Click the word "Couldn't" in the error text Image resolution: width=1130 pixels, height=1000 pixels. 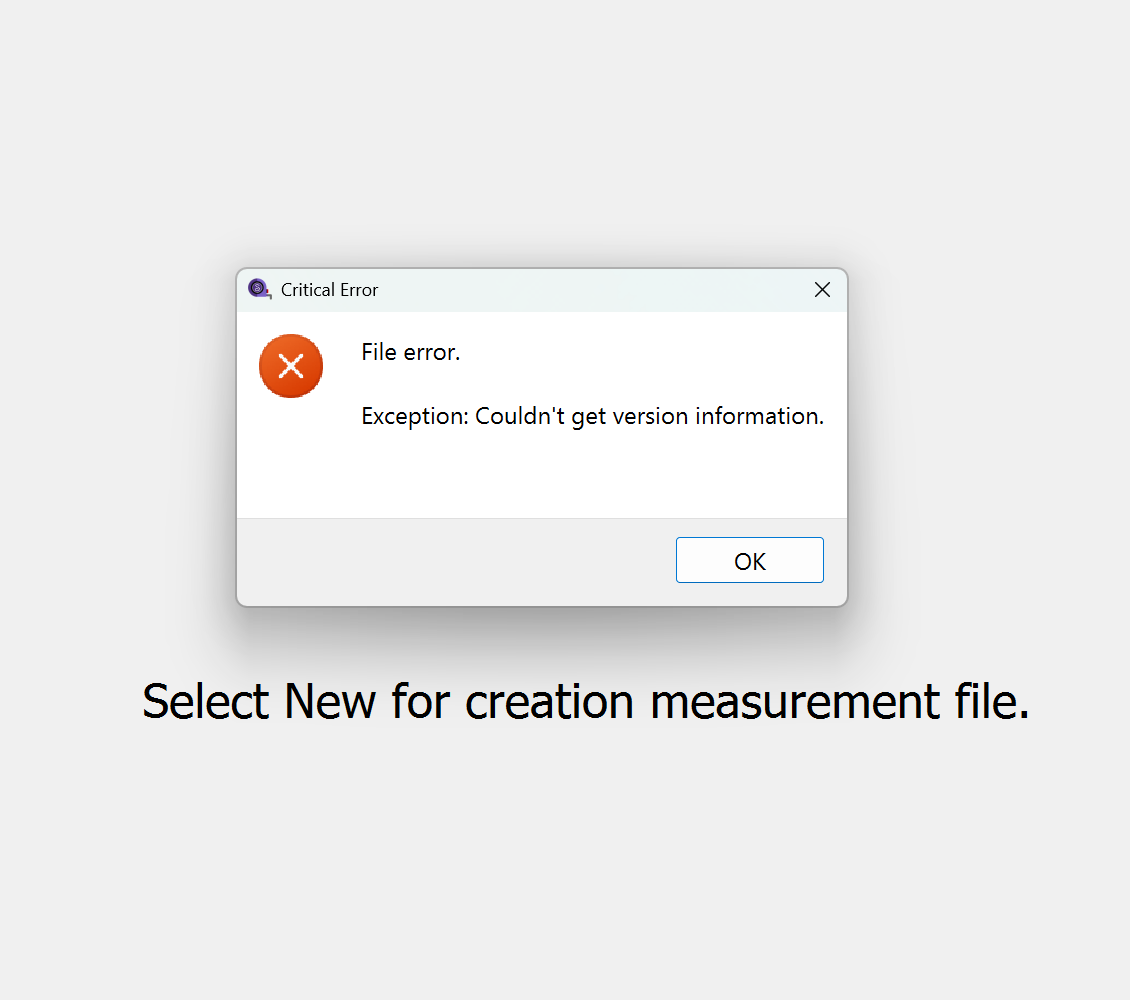pos(519,416)
